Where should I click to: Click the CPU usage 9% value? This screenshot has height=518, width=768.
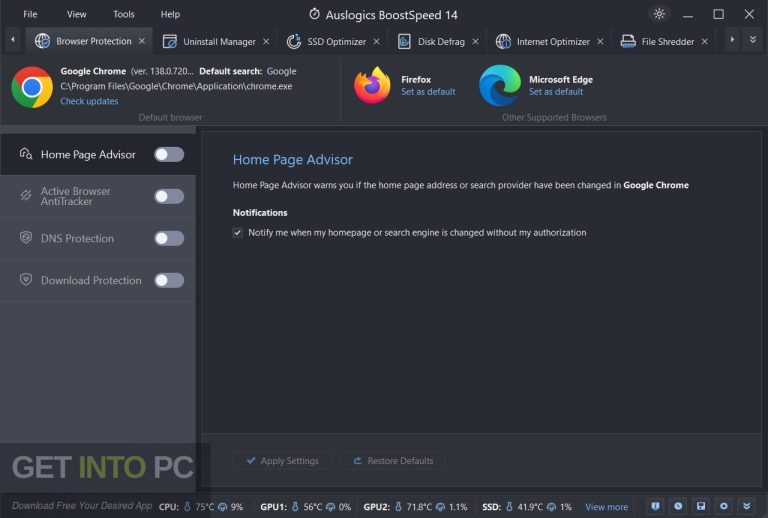[237, 507]
